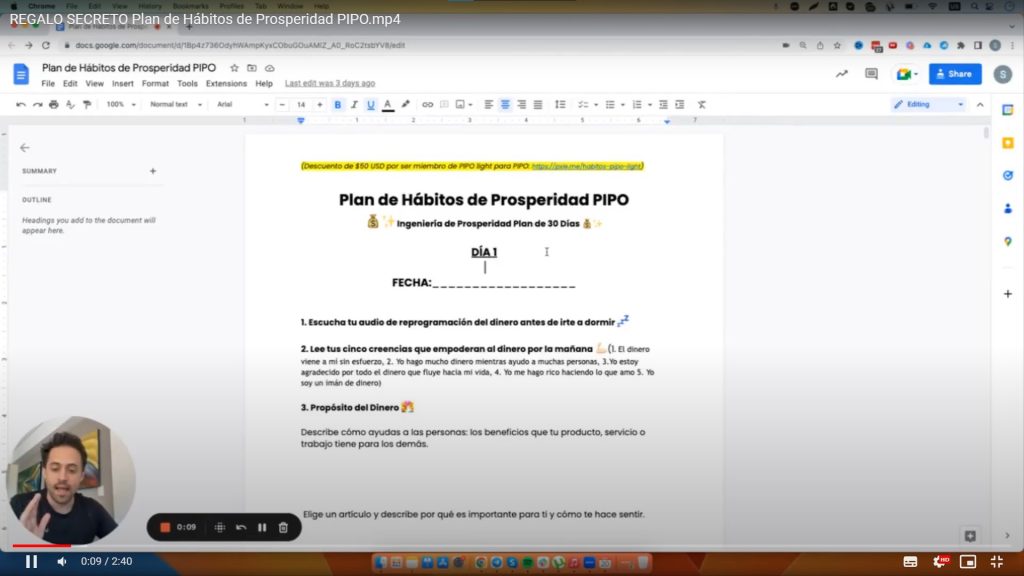Set center alignment

(505, 104)
